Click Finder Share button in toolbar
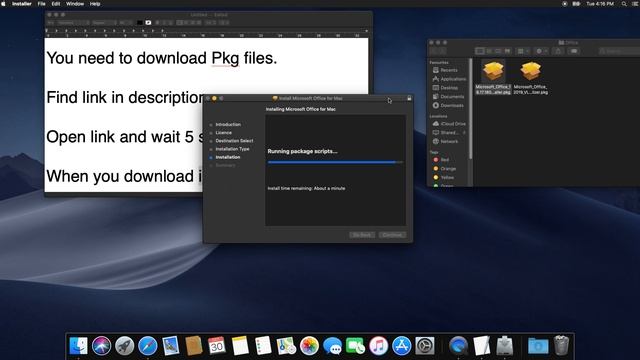 click(558, 51)
